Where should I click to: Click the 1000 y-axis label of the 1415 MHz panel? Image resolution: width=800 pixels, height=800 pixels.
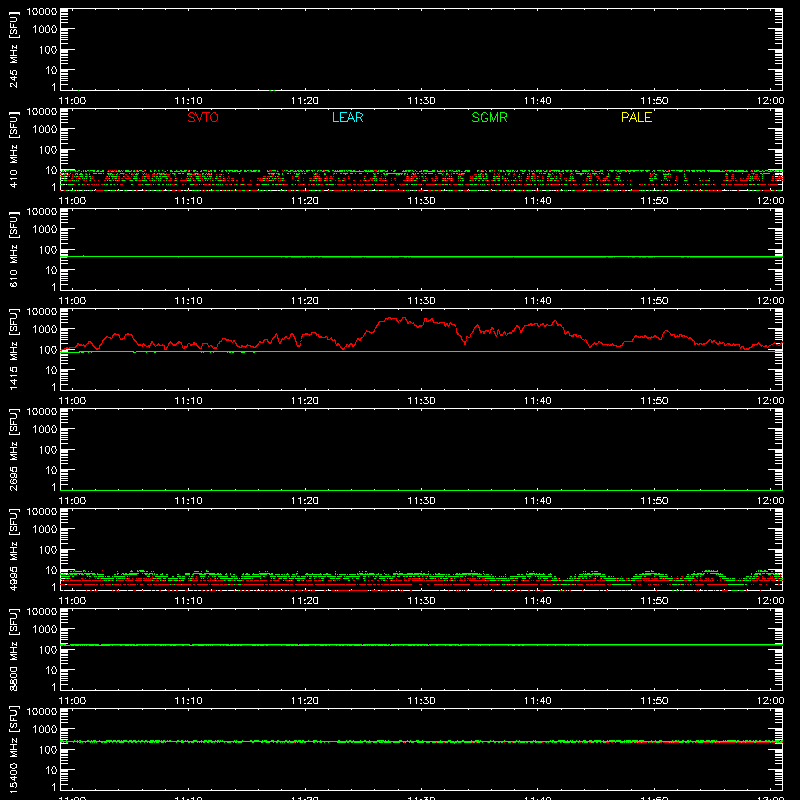tap(45, 330)
